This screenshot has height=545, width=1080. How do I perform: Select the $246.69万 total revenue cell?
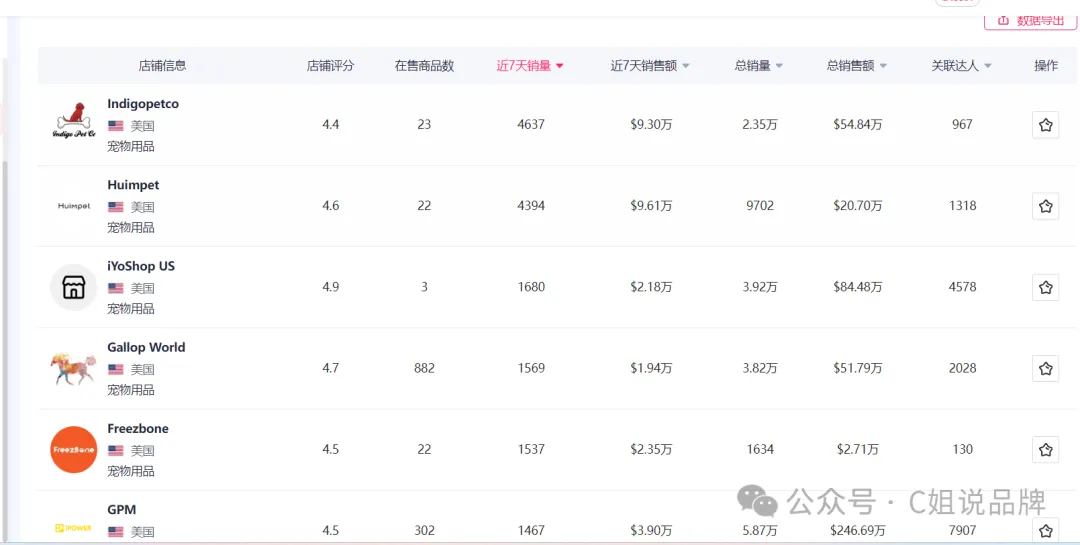coord(858,531)
